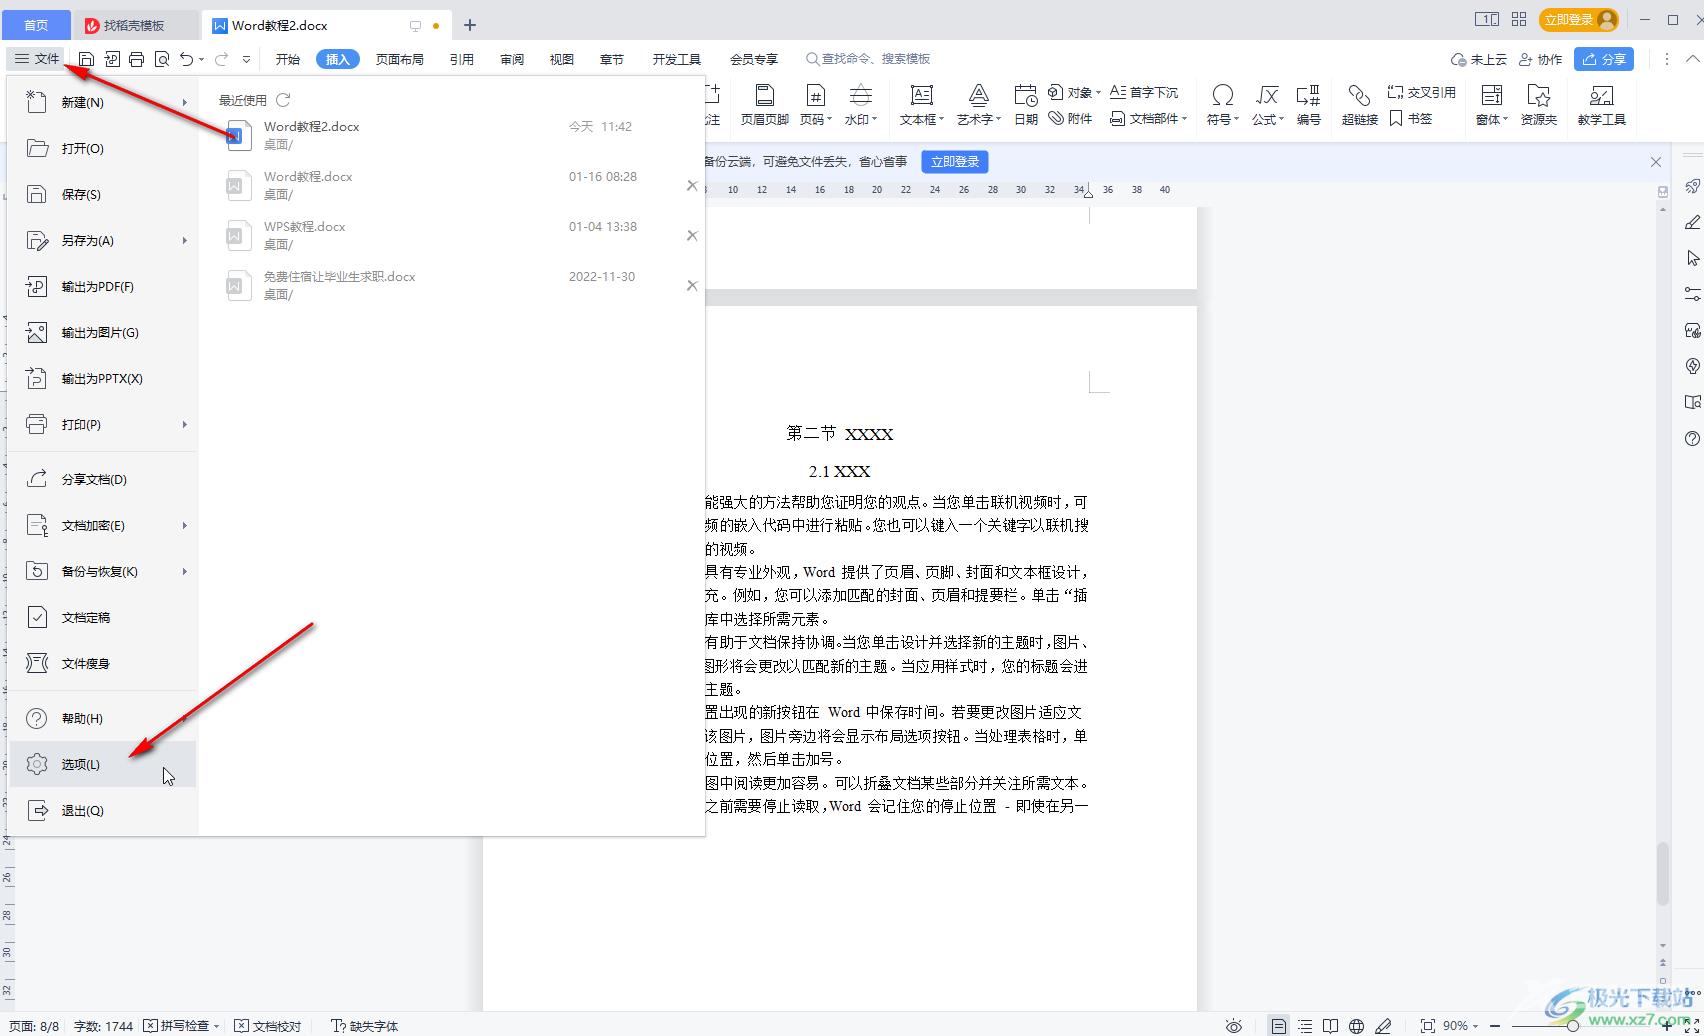Click the Save icon in quick access toolbar

[86, 59]
